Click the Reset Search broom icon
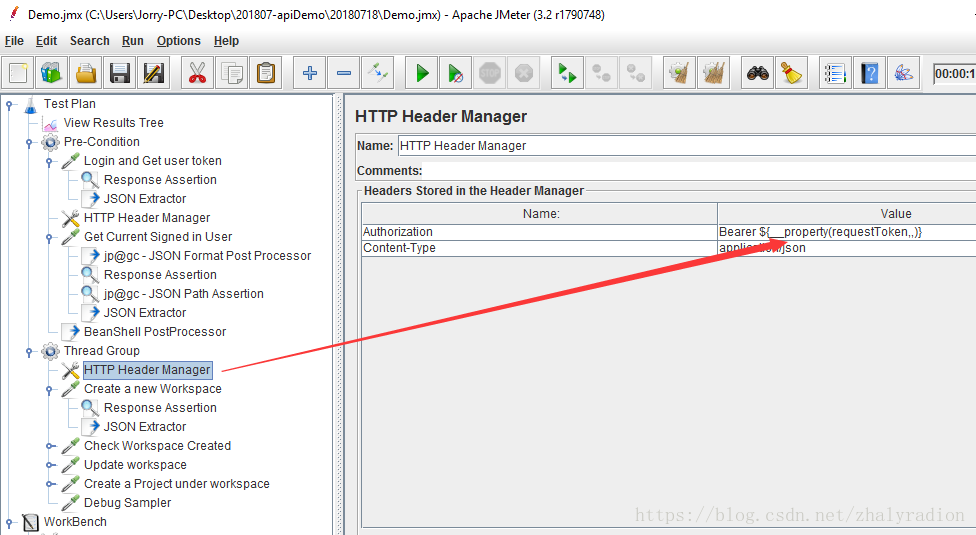The width and height of the screenshot is (976, 535). (x=792, y=73)
